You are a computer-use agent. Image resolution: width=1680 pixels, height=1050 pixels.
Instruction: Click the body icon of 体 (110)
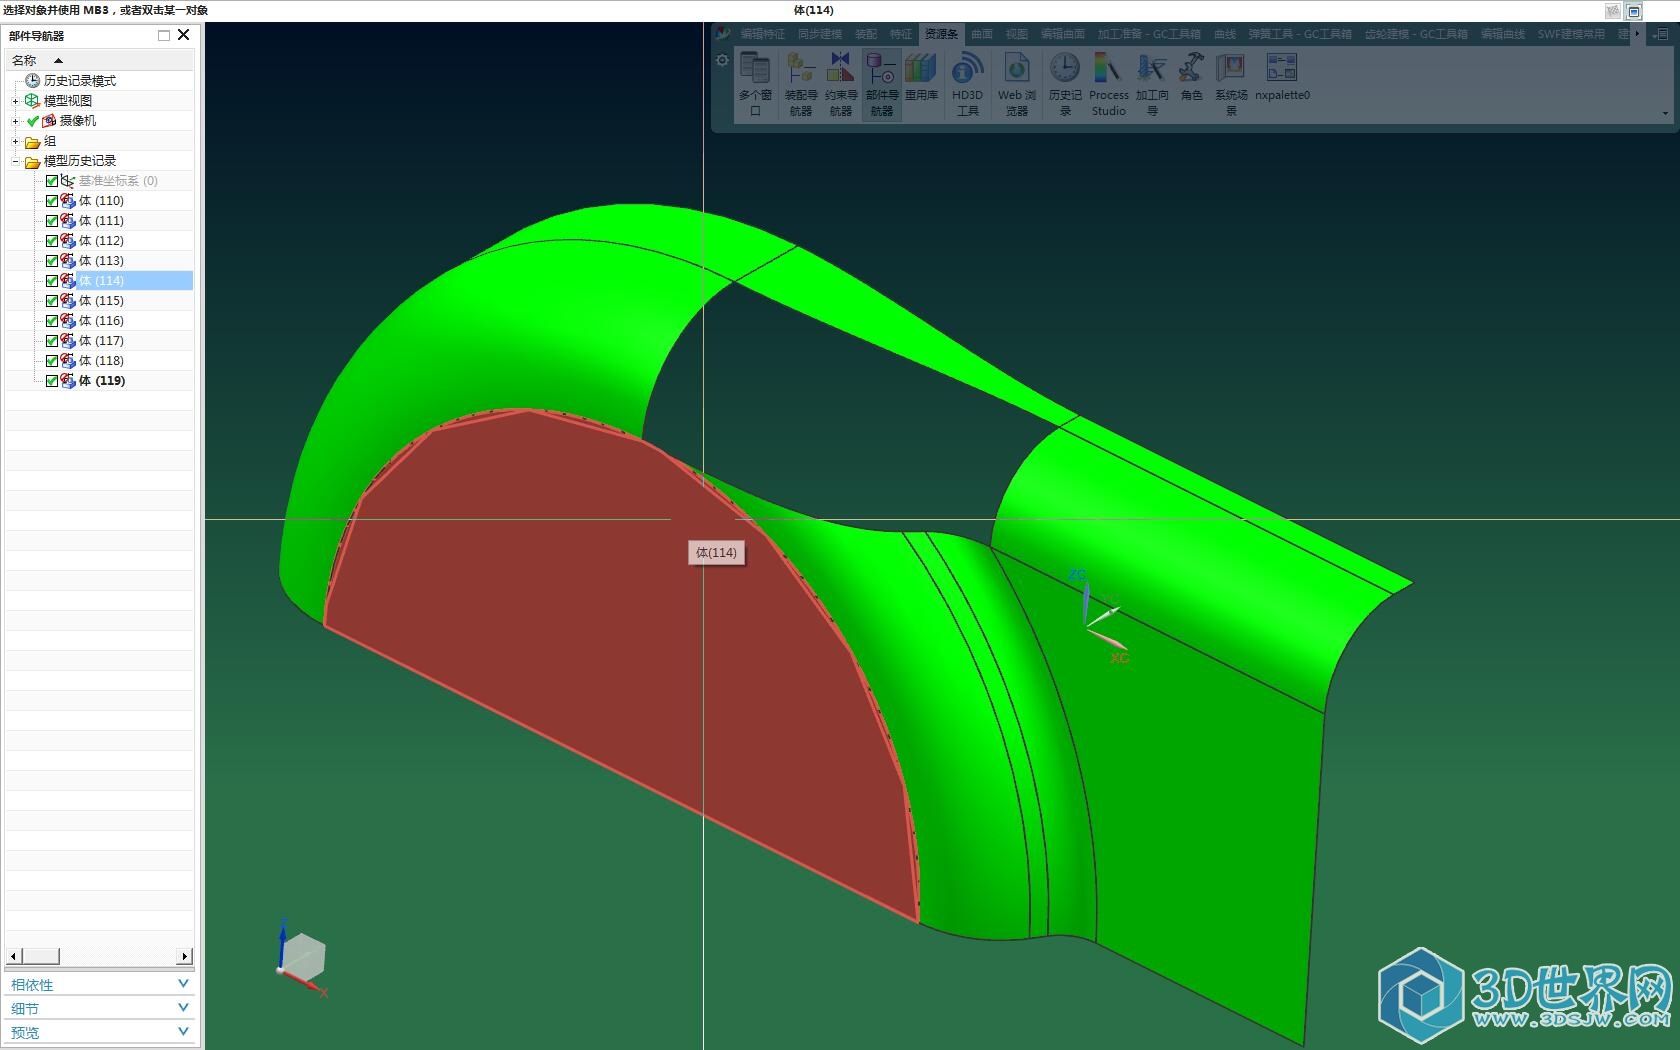(68, 200)
